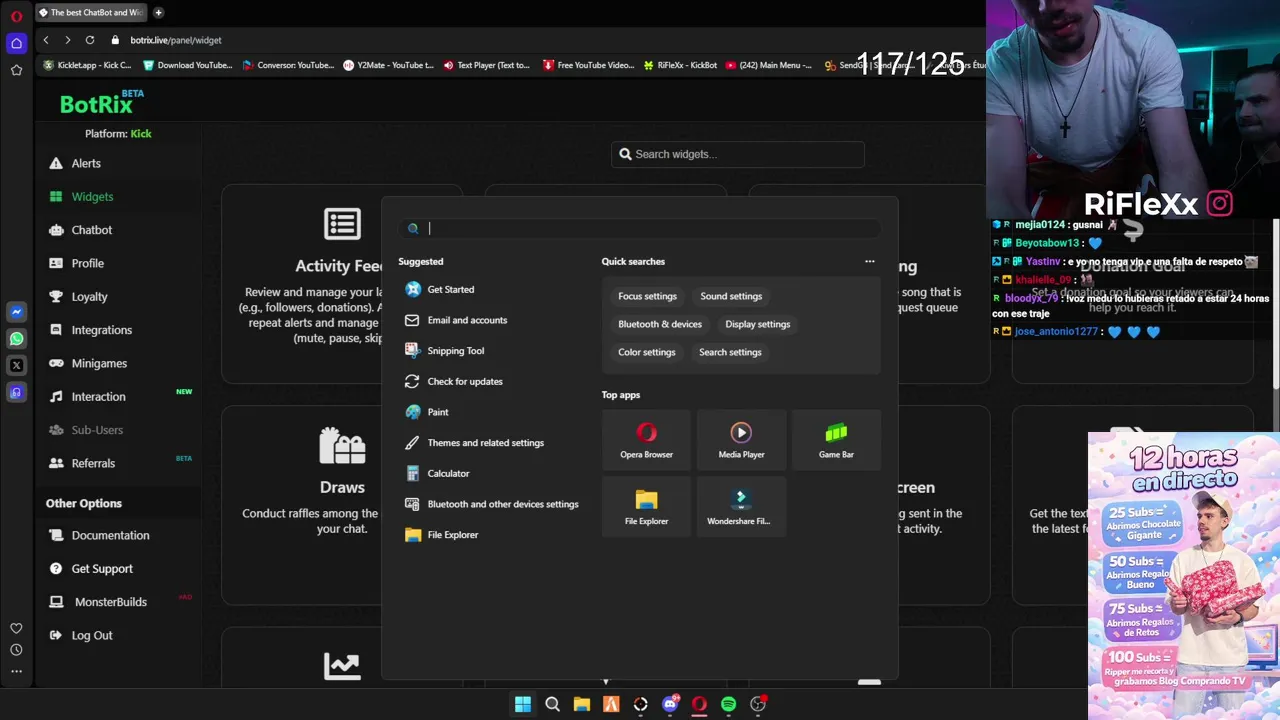The image size is (1280, 720).
Task: Go back in browser history
Action: pos(46,40)
